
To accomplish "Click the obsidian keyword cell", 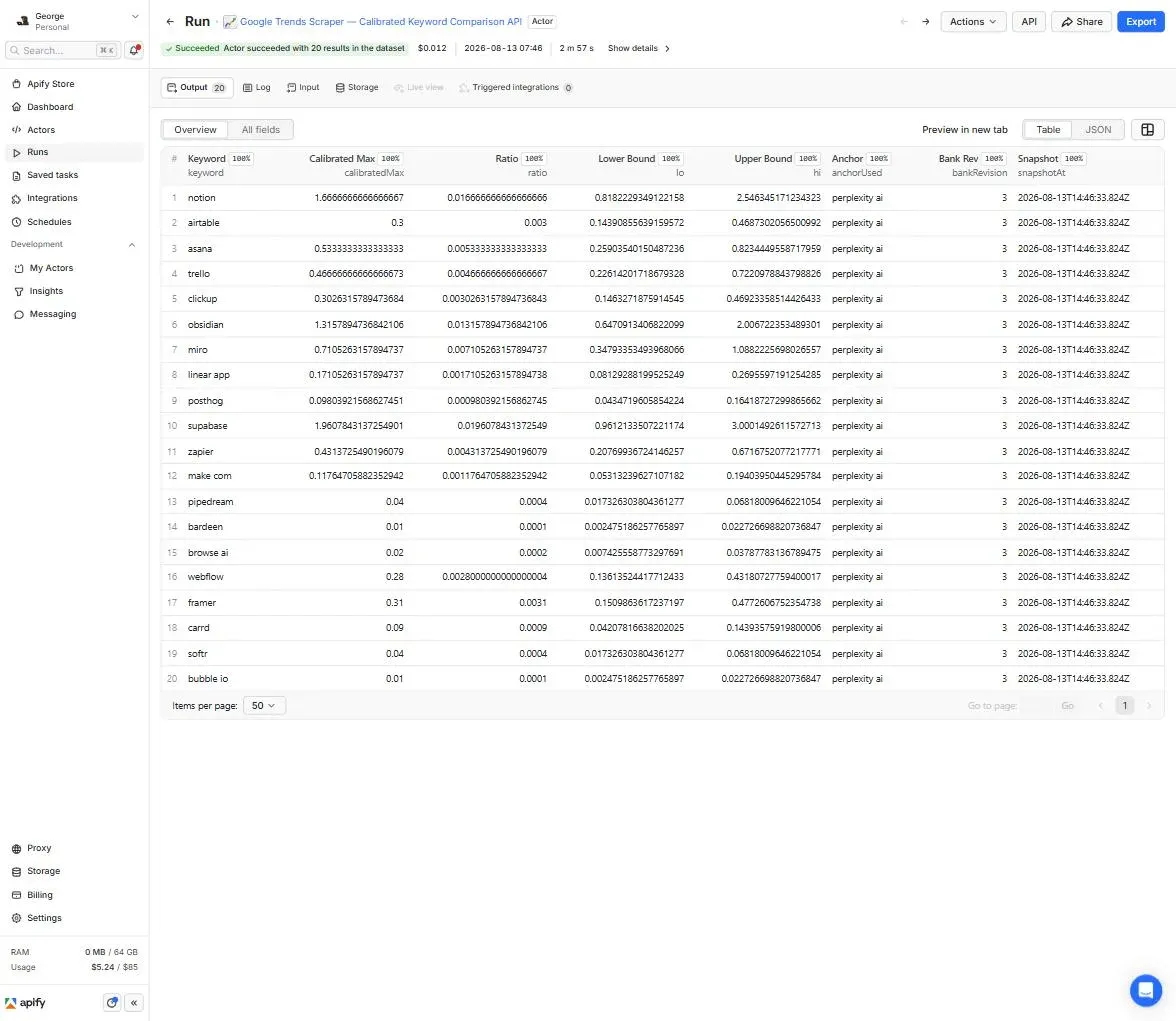I will tap(206, 325).
